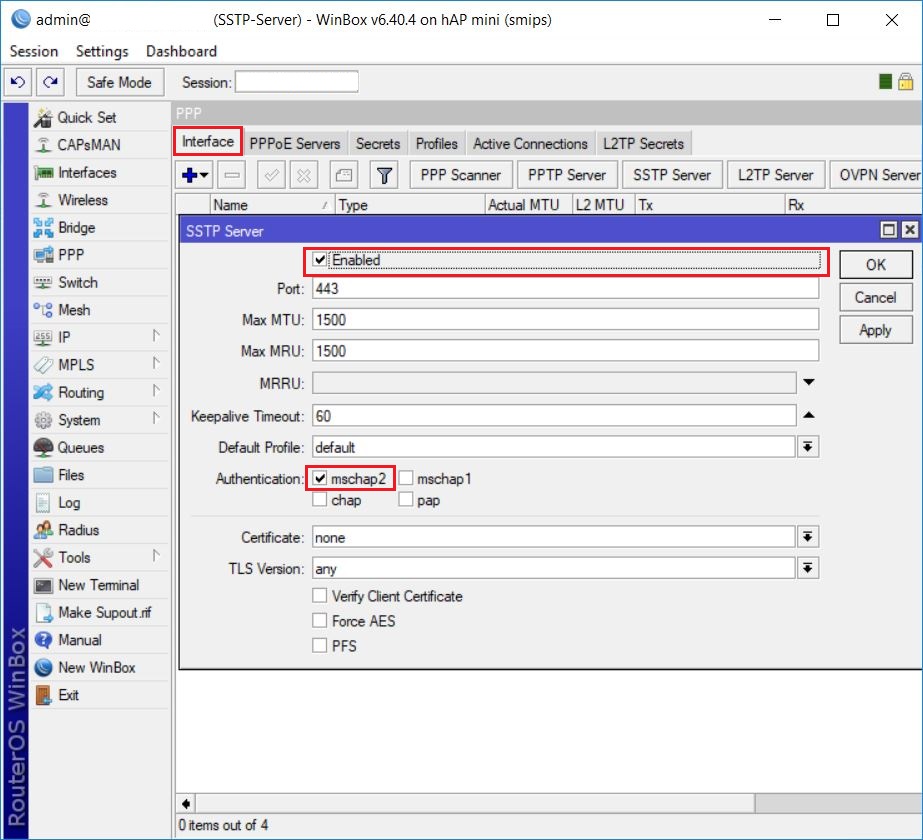Image resolution: width=923 pixels, height=840 pixels.
Task: Expand the System submenu
Action: (x=155, y=419)
